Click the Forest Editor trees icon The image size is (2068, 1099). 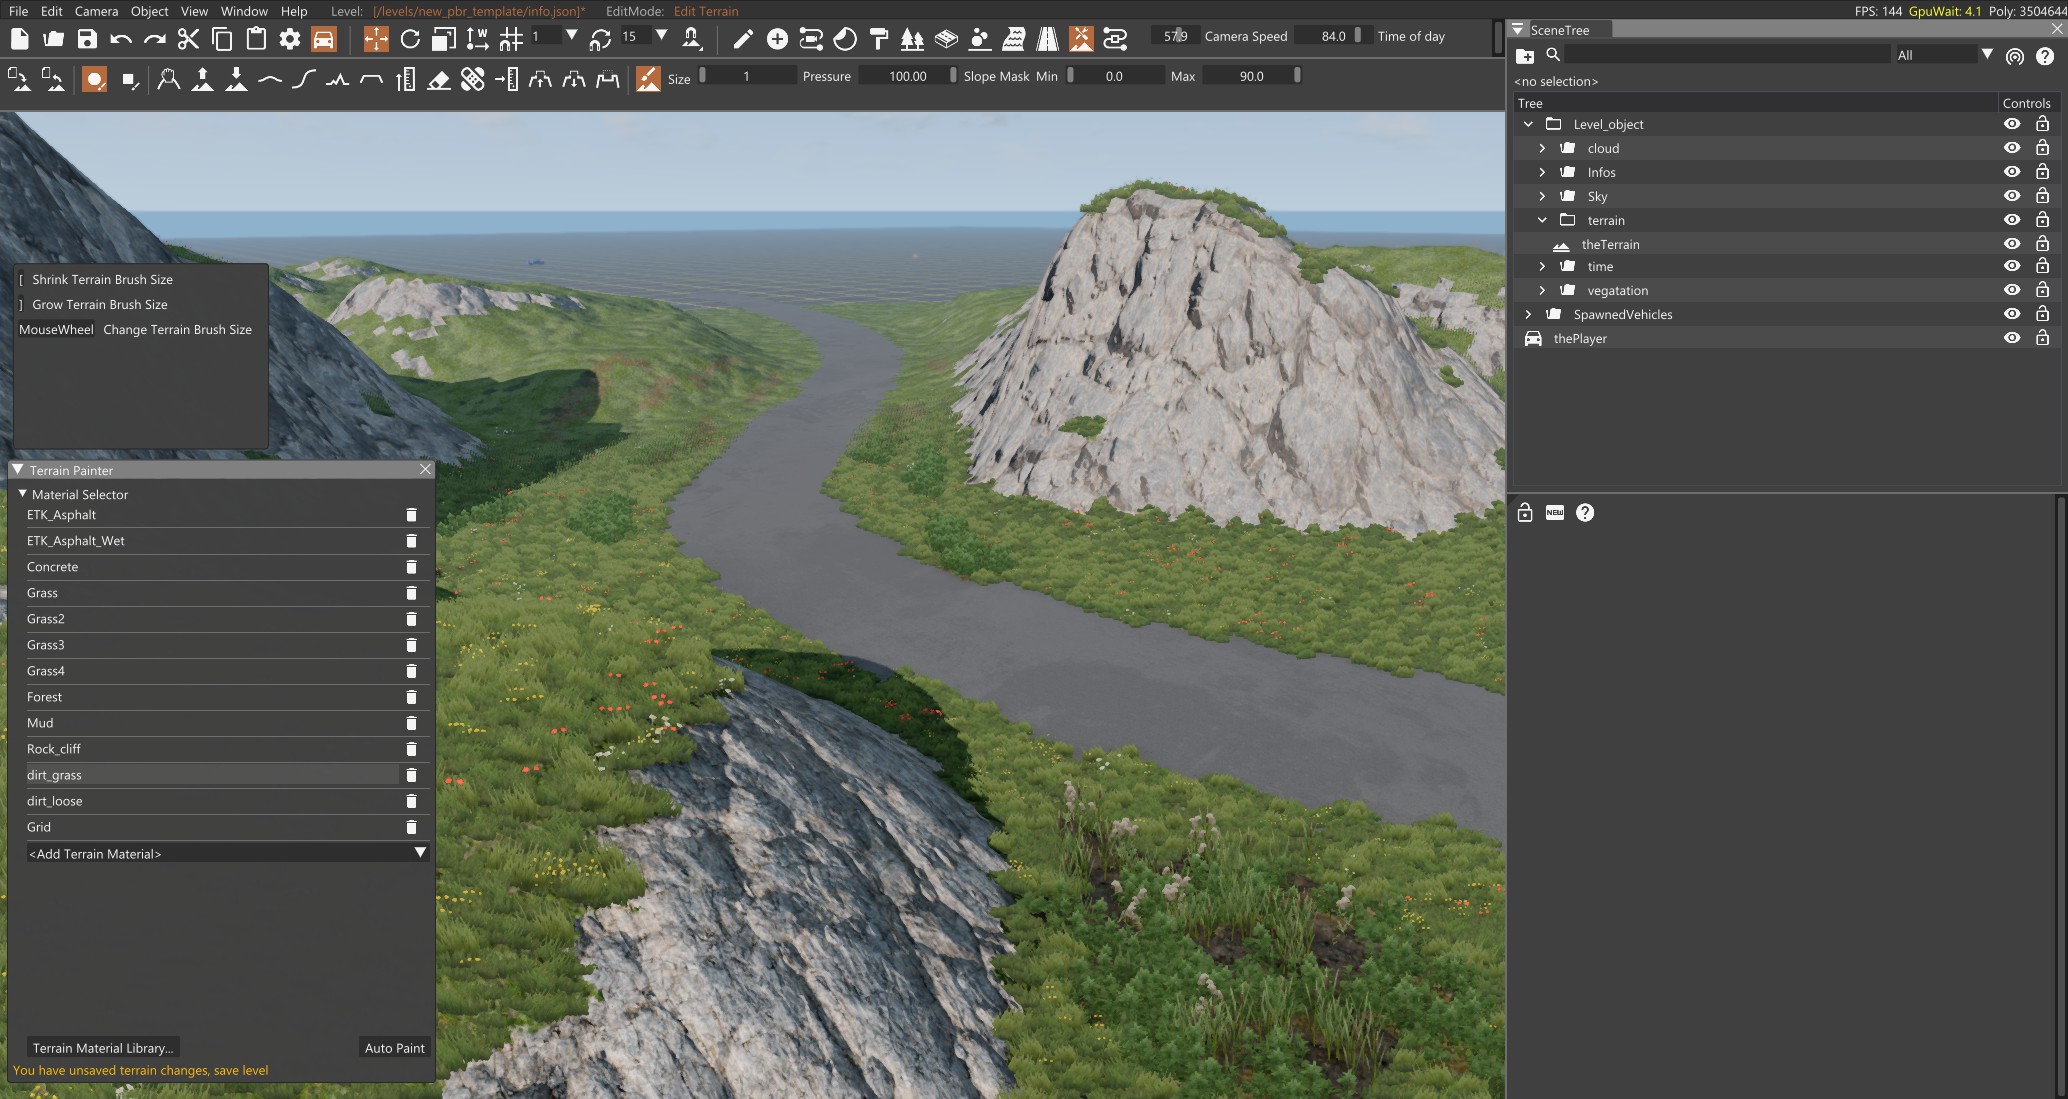tap(912, 39)
